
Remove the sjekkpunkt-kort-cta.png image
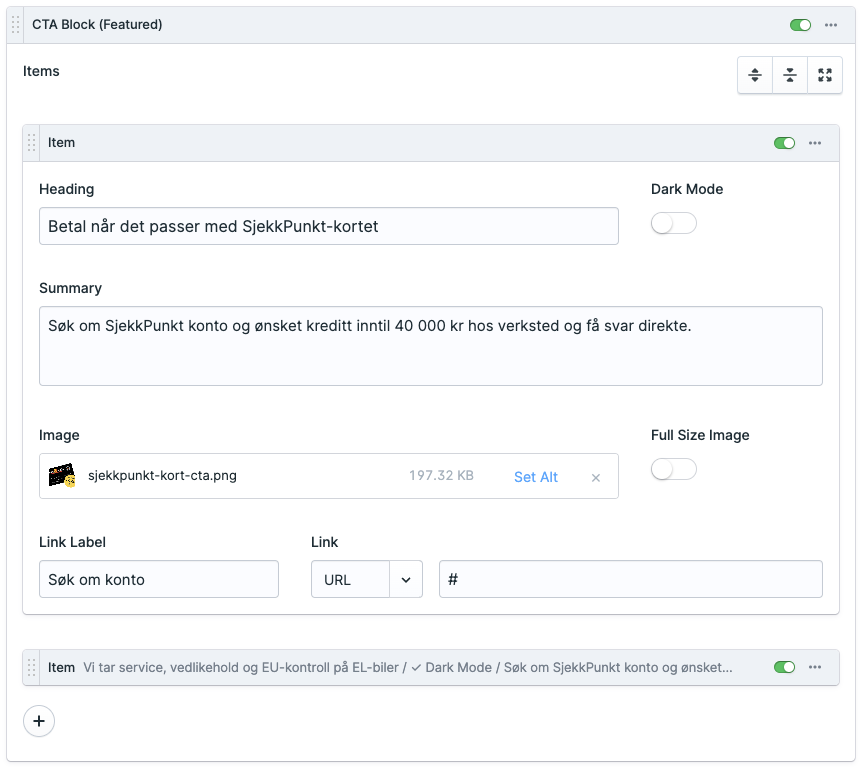click(x=596, y=478)
